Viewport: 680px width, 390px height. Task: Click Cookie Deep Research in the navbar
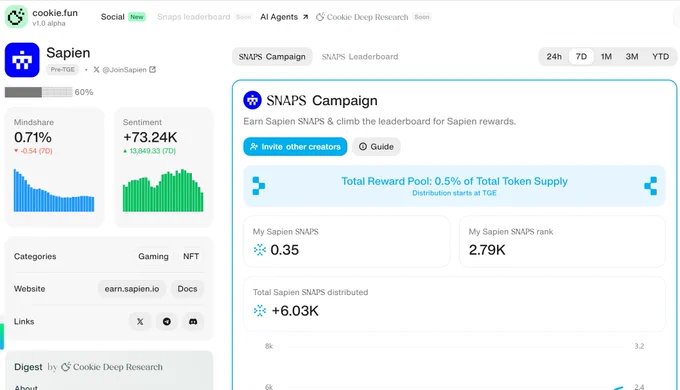[367, 17]
